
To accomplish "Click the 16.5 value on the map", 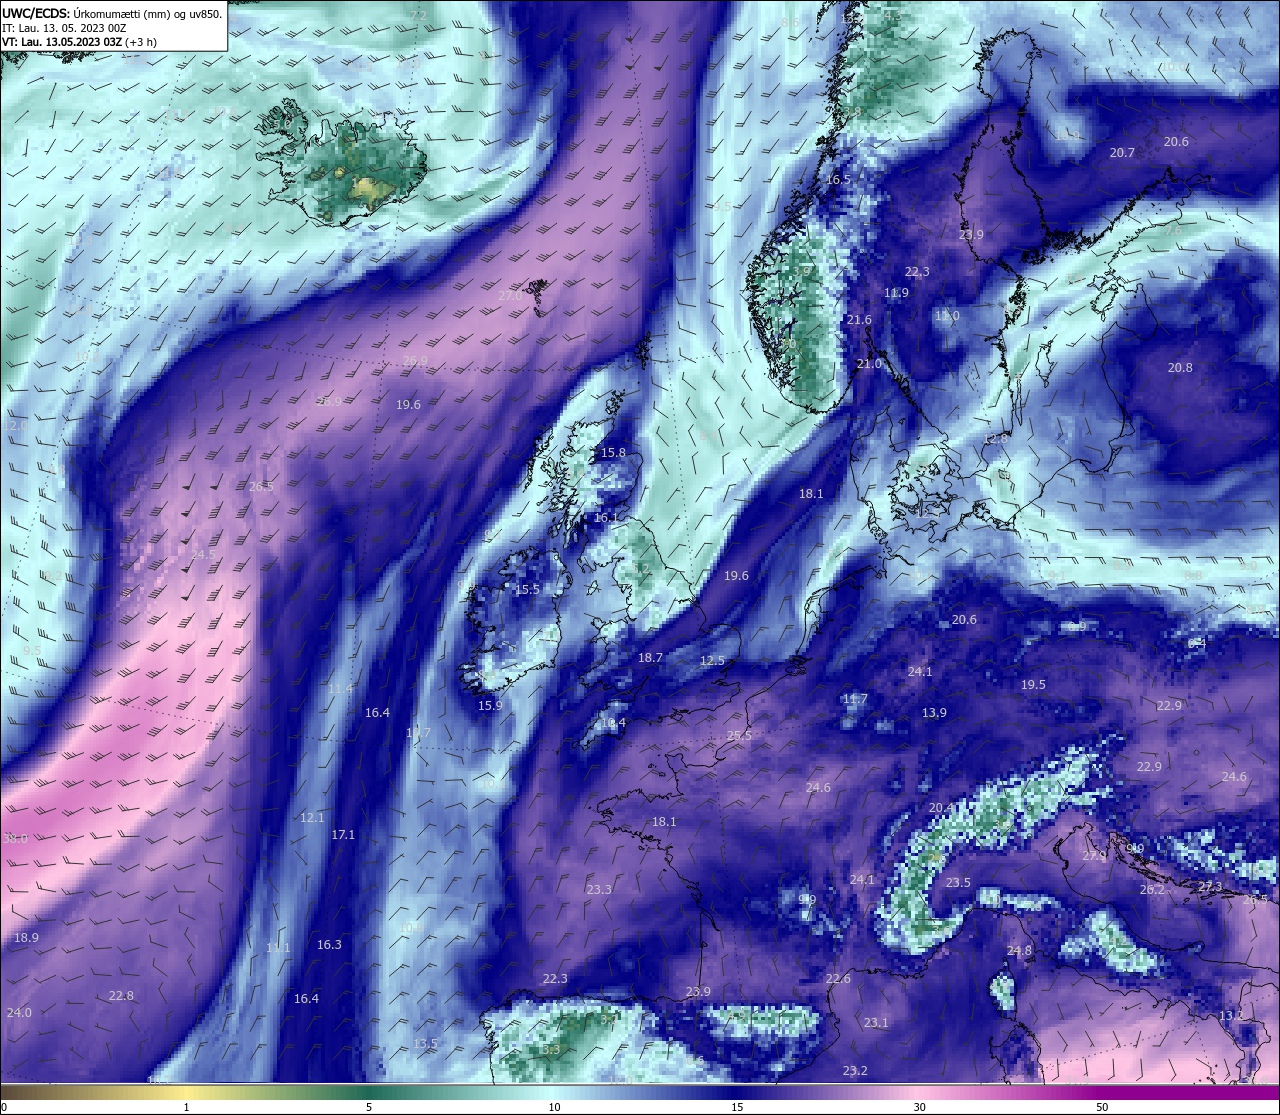I will tap(838, 179).
